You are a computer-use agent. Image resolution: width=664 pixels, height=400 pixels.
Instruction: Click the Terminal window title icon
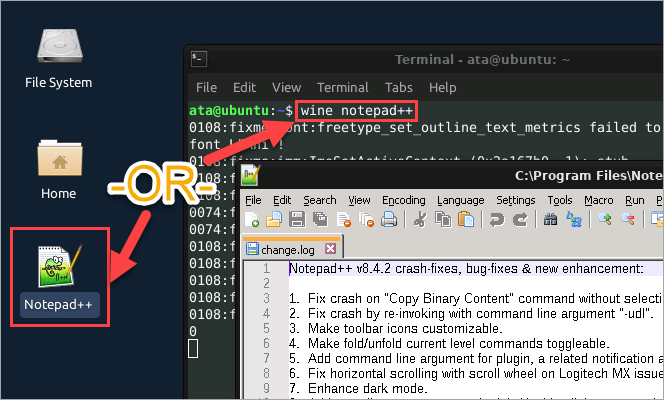199,59
